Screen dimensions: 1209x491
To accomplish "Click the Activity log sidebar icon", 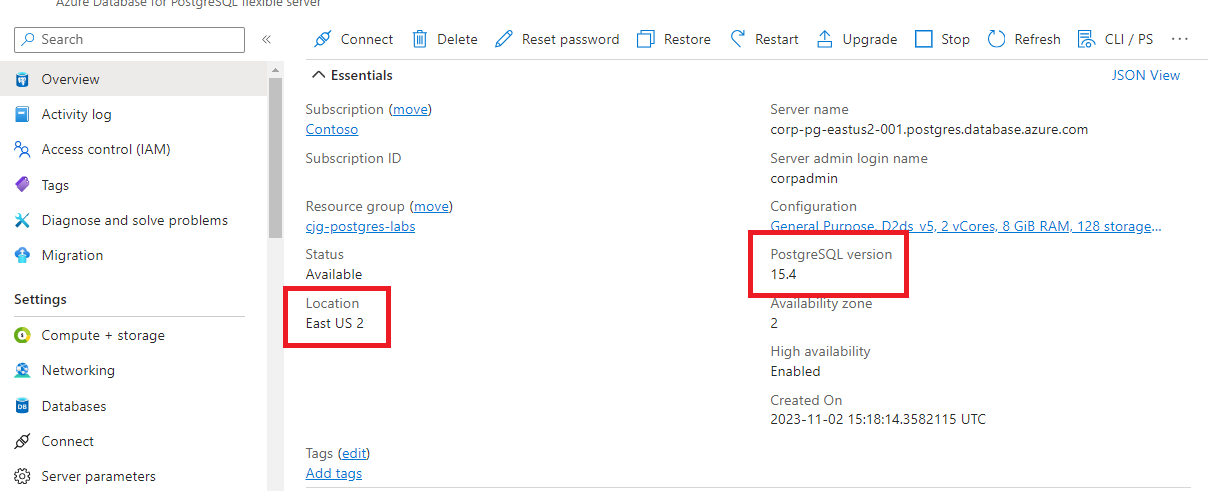I will [22, 114].
